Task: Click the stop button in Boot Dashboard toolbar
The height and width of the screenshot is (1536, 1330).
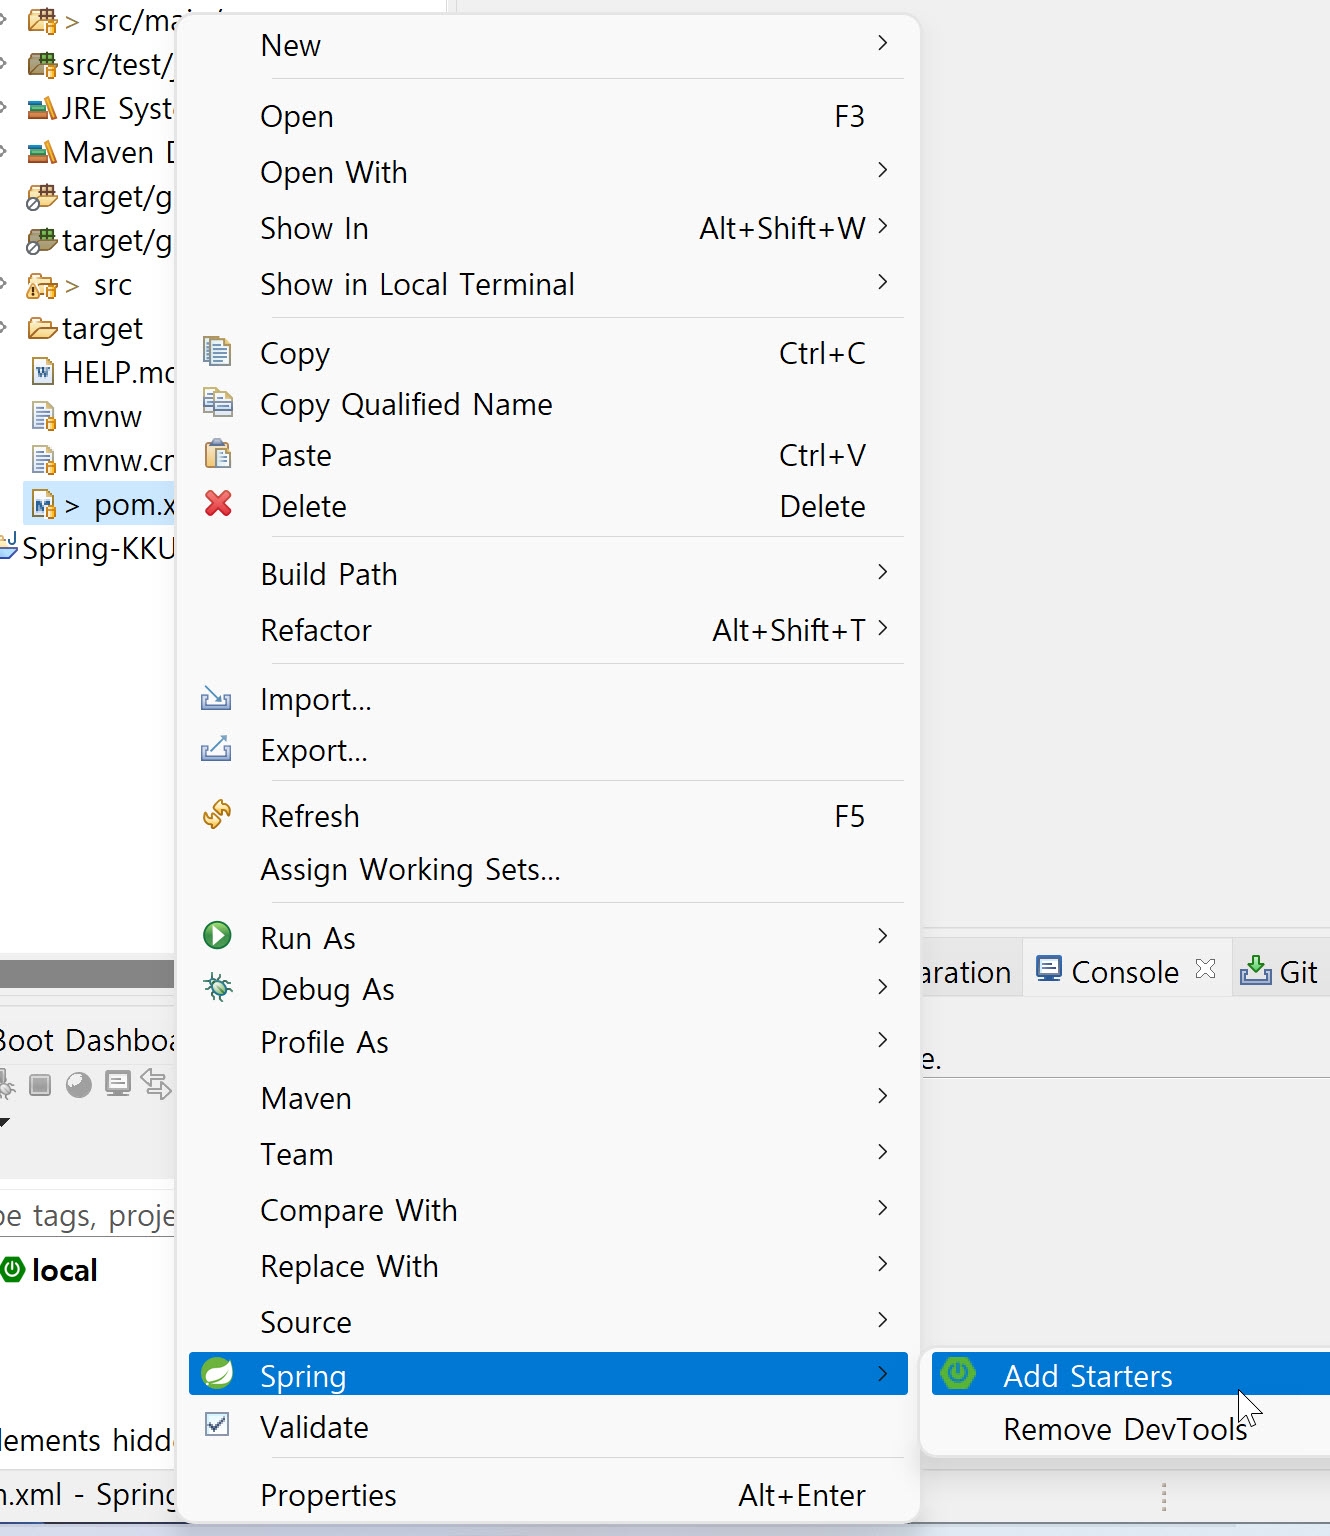Action: (x=40, y=1085)
